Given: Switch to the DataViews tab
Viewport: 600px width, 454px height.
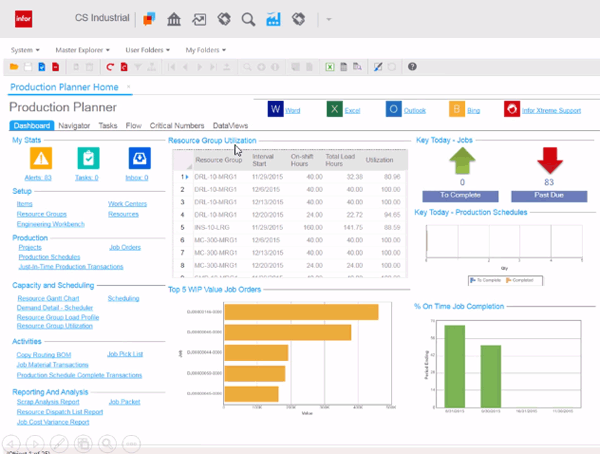Looking at the screenshot, I should click(230, 126).
